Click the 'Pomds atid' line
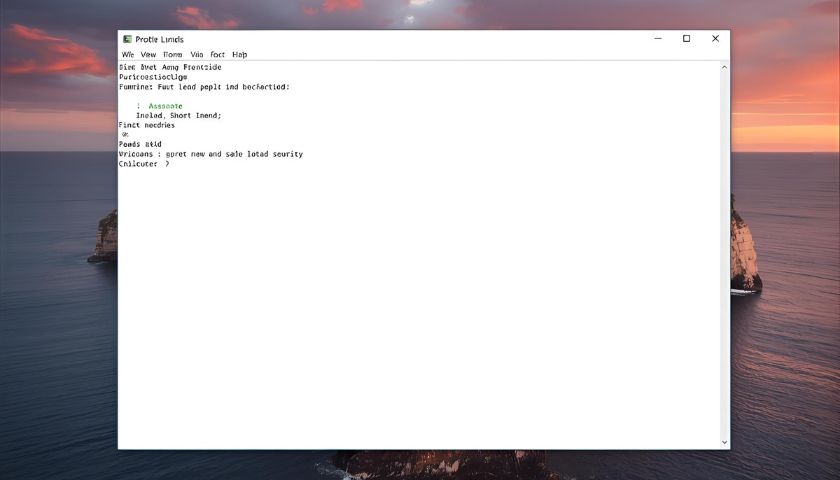The image size is (840, 480). [x=140, y=145]
